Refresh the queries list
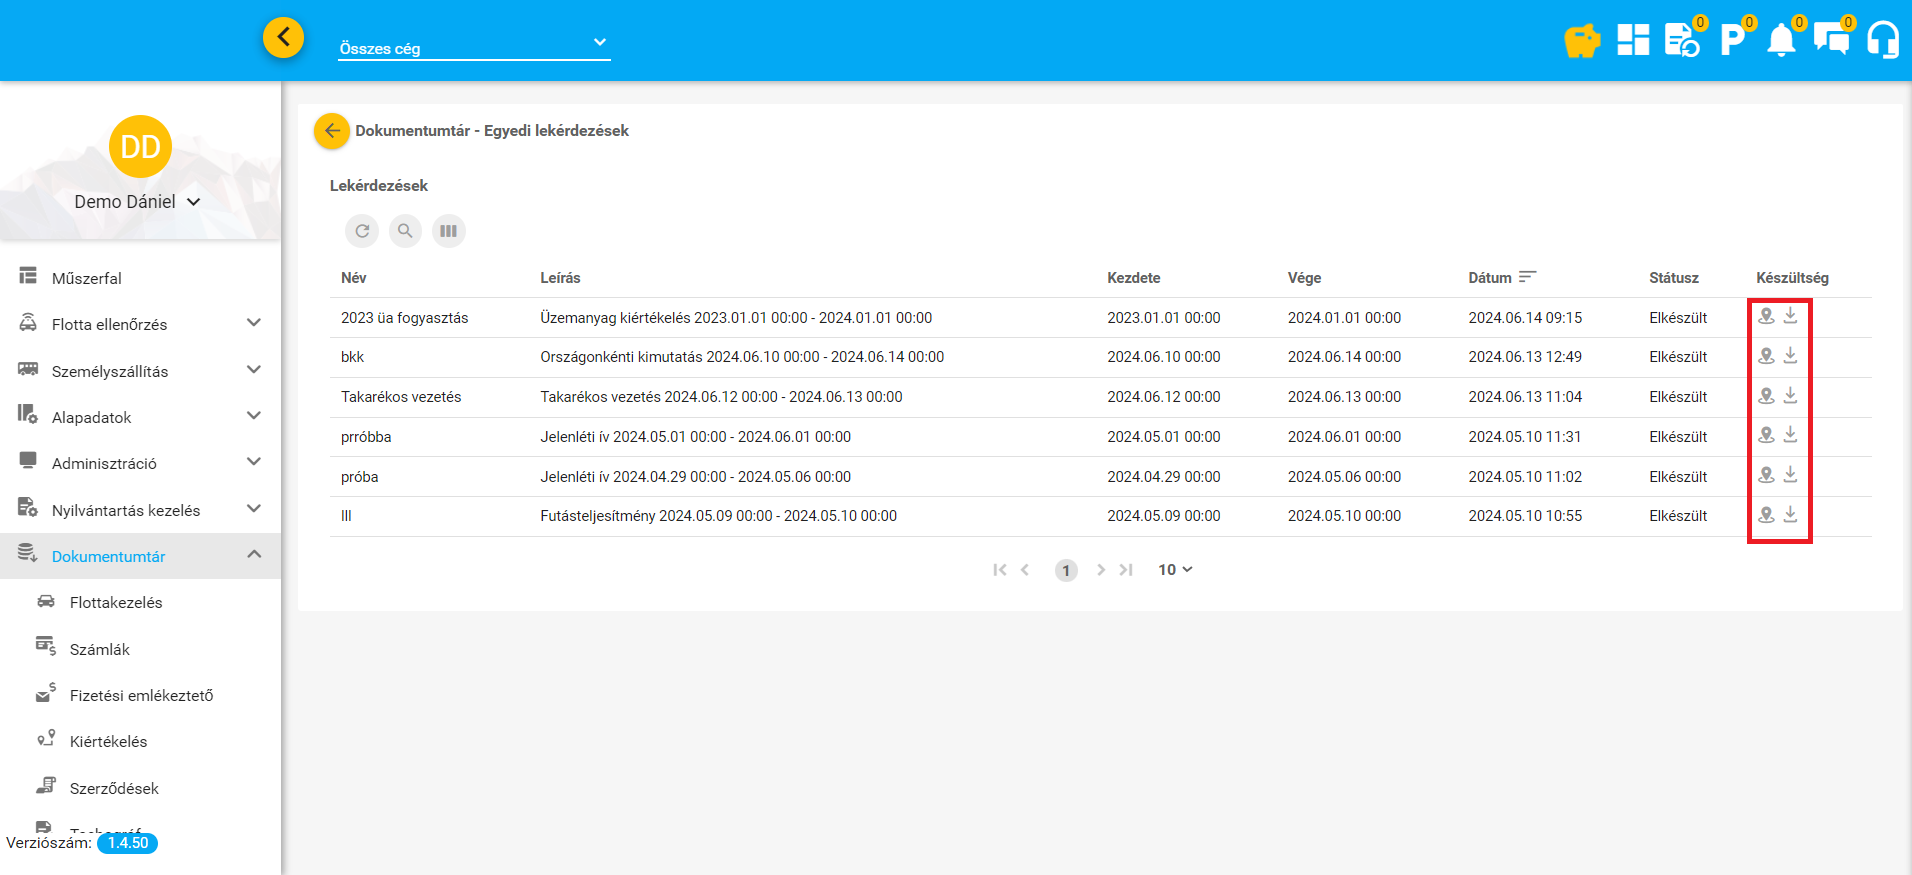1912x875 pixels. [362, 231]
